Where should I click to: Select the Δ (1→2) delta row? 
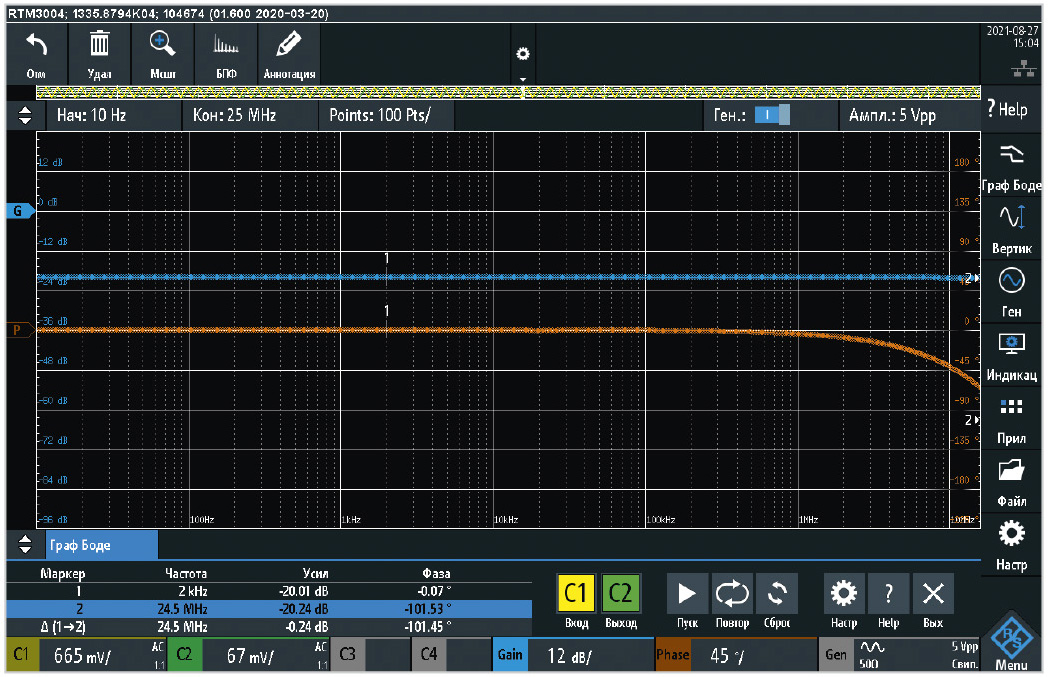[269, 627]
